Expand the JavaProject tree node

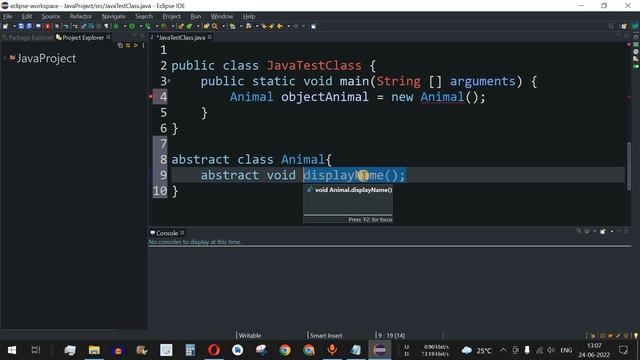point(4,58)
